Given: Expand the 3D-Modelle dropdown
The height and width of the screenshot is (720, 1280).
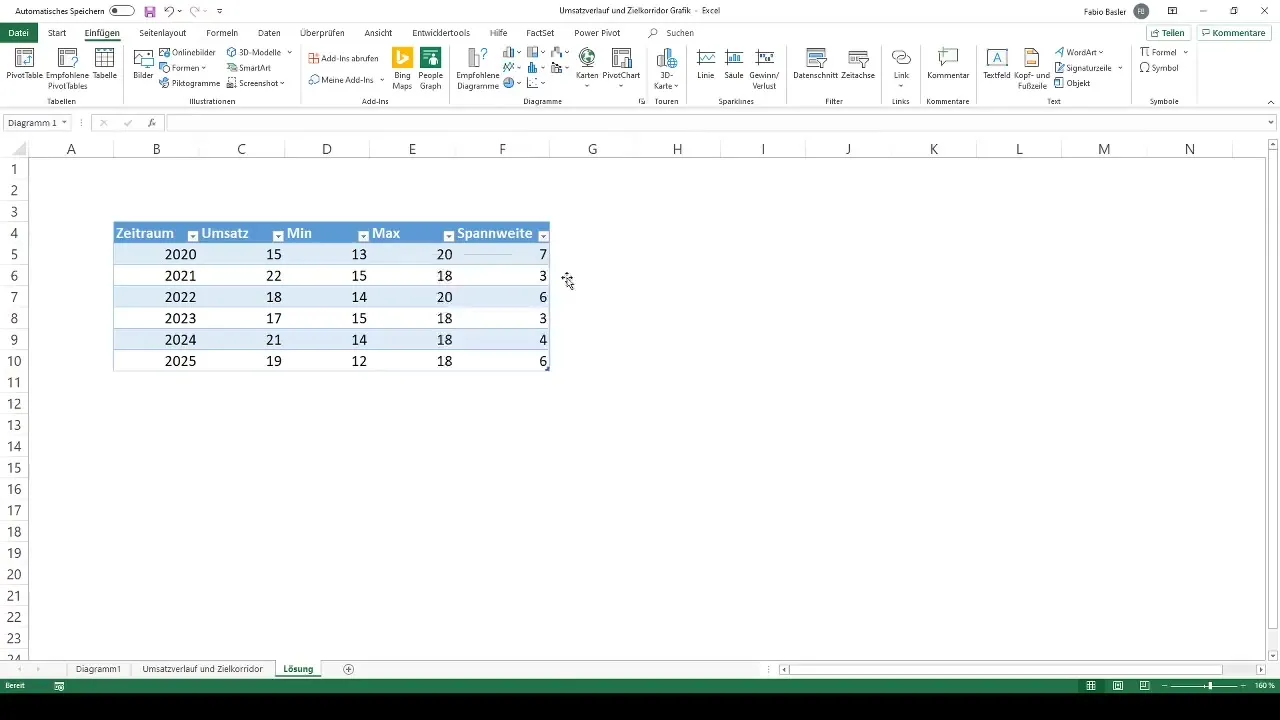Looking at the screenshot, I should (290, 52).
